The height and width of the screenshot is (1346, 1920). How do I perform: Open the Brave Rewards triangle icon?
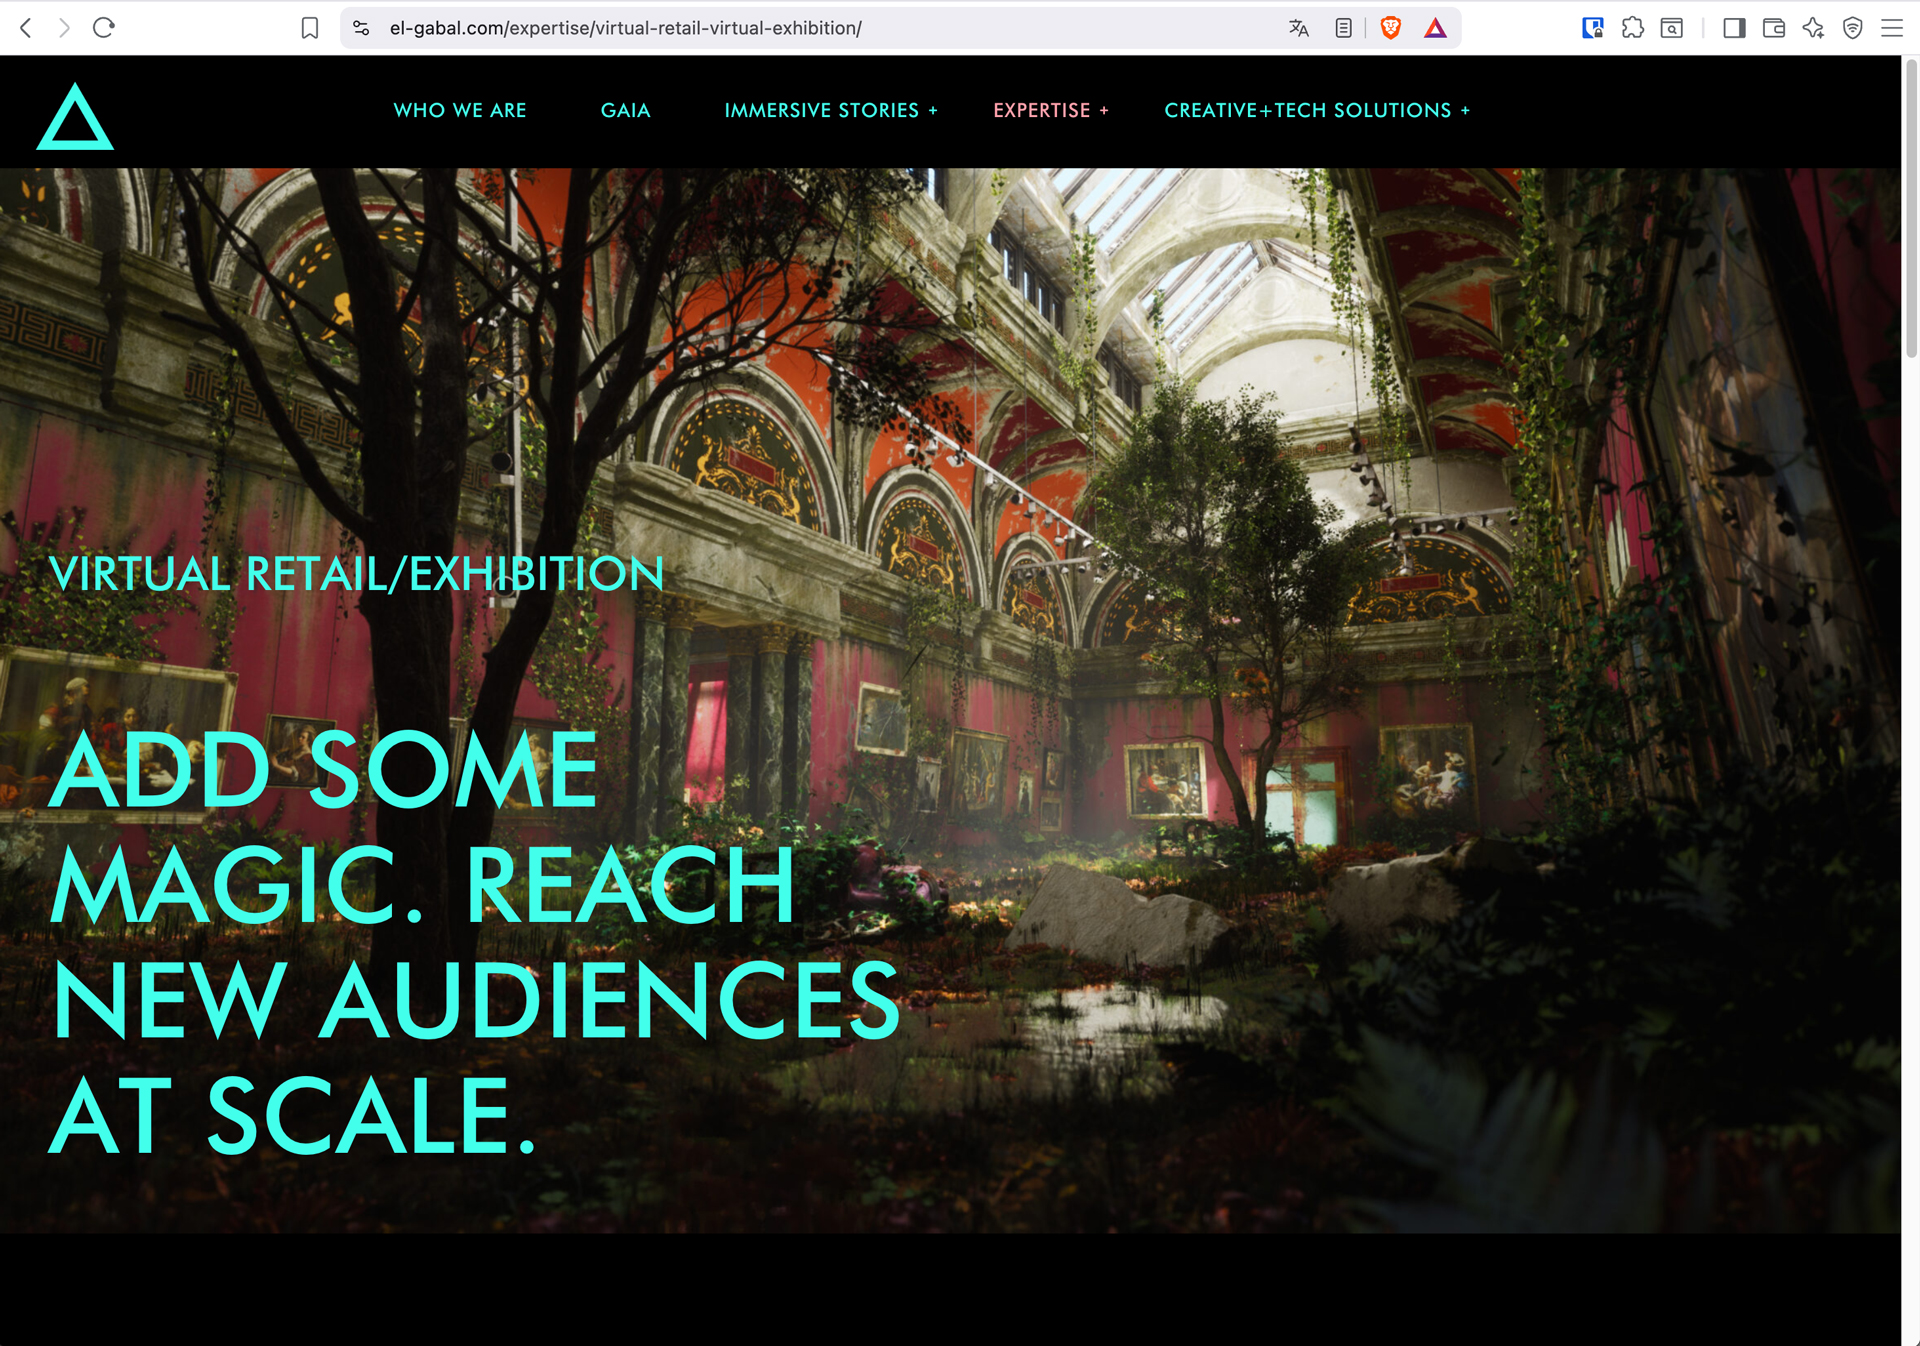[x=1435, y=28]
